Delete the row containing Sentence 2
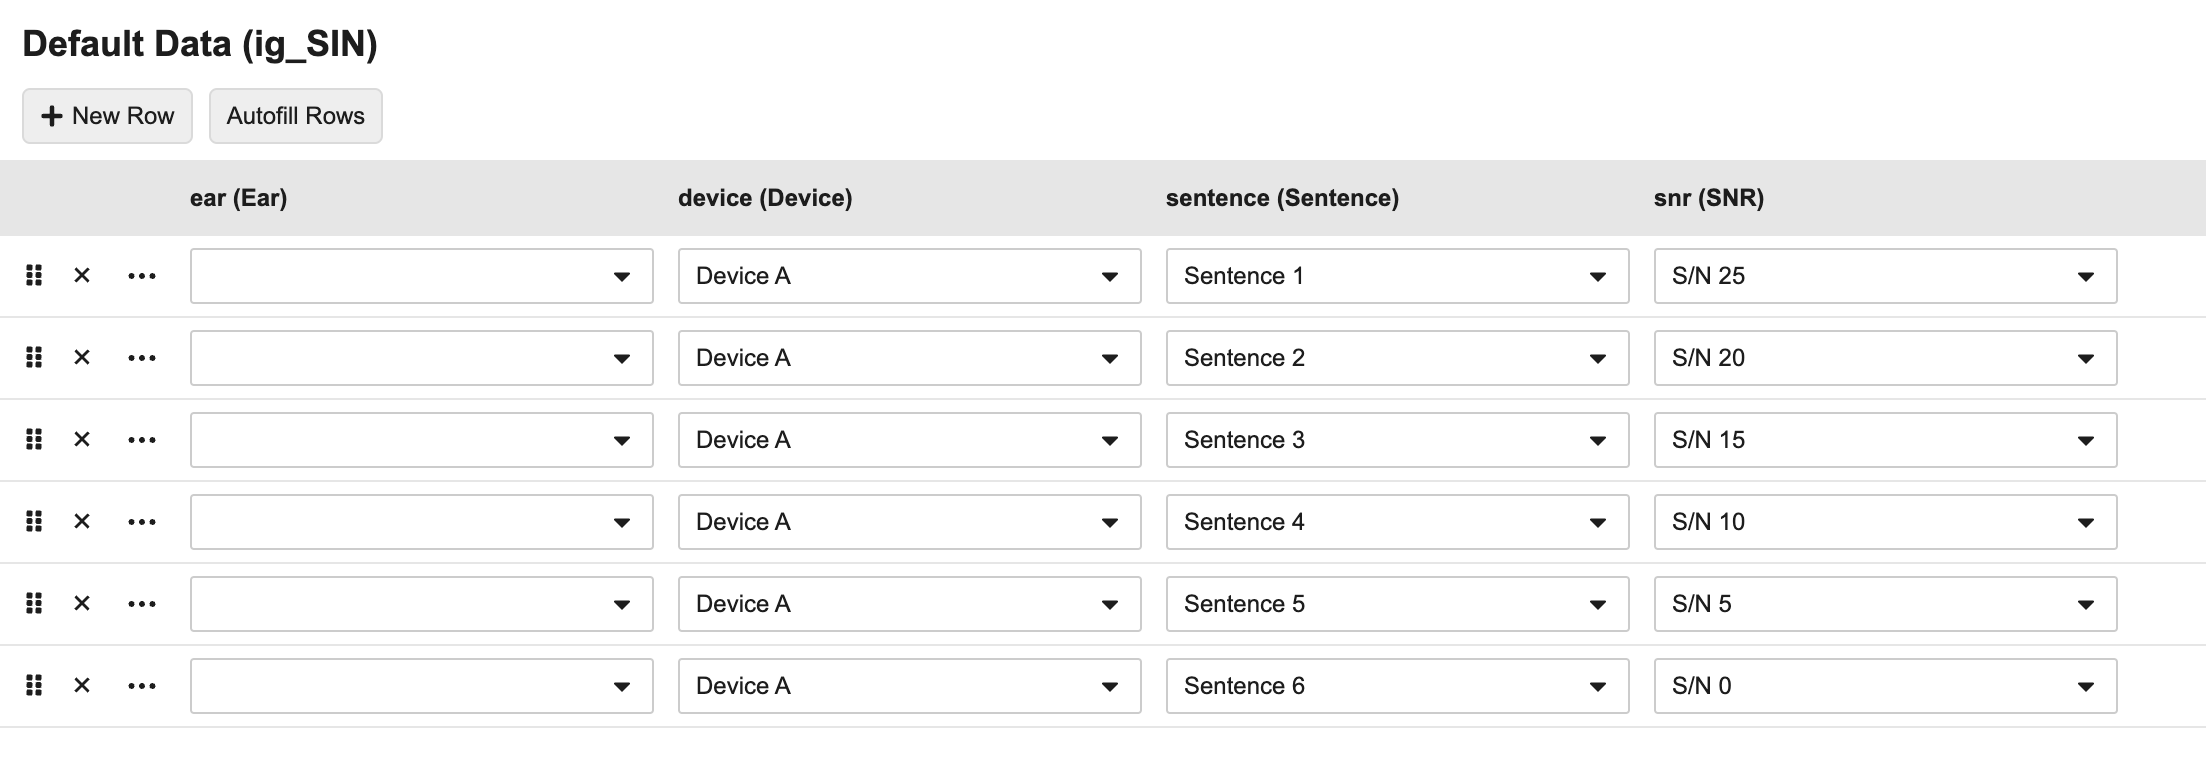 [82, 357]
